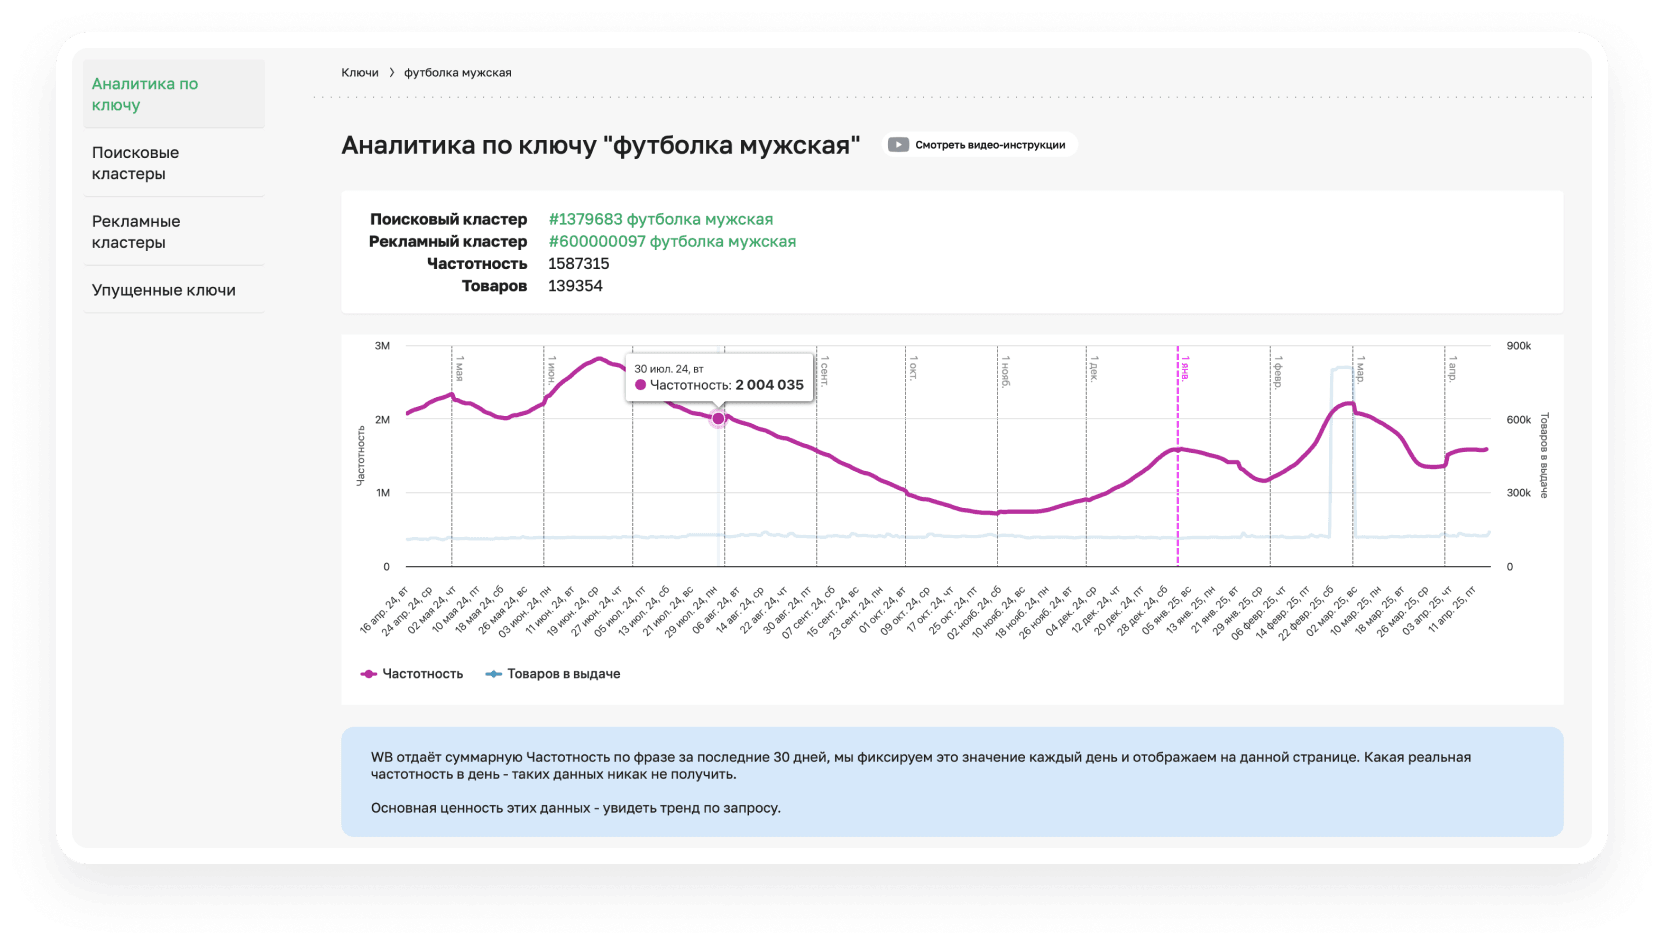1664x944 pixels.
Task: Open ad cluster #600000097 link
Action: 672,241
